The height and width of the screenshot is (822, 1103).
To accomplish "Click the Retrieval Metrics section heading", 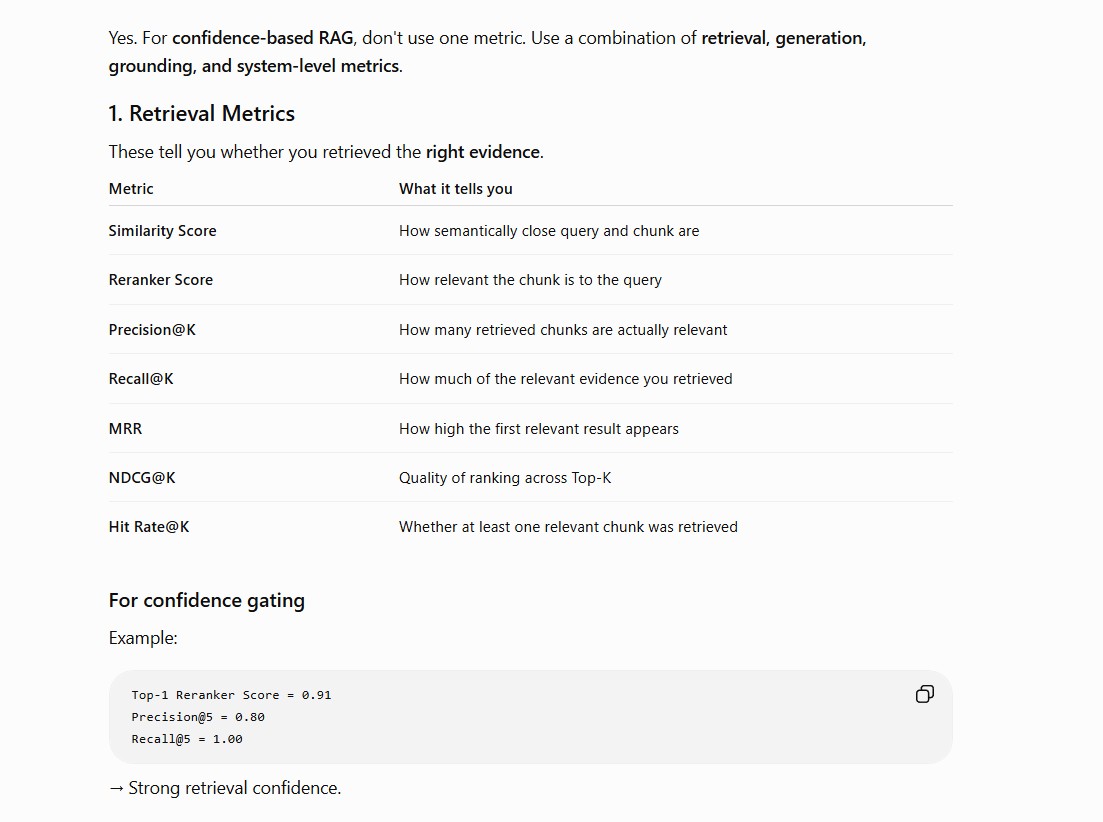I will pos(202,113).
